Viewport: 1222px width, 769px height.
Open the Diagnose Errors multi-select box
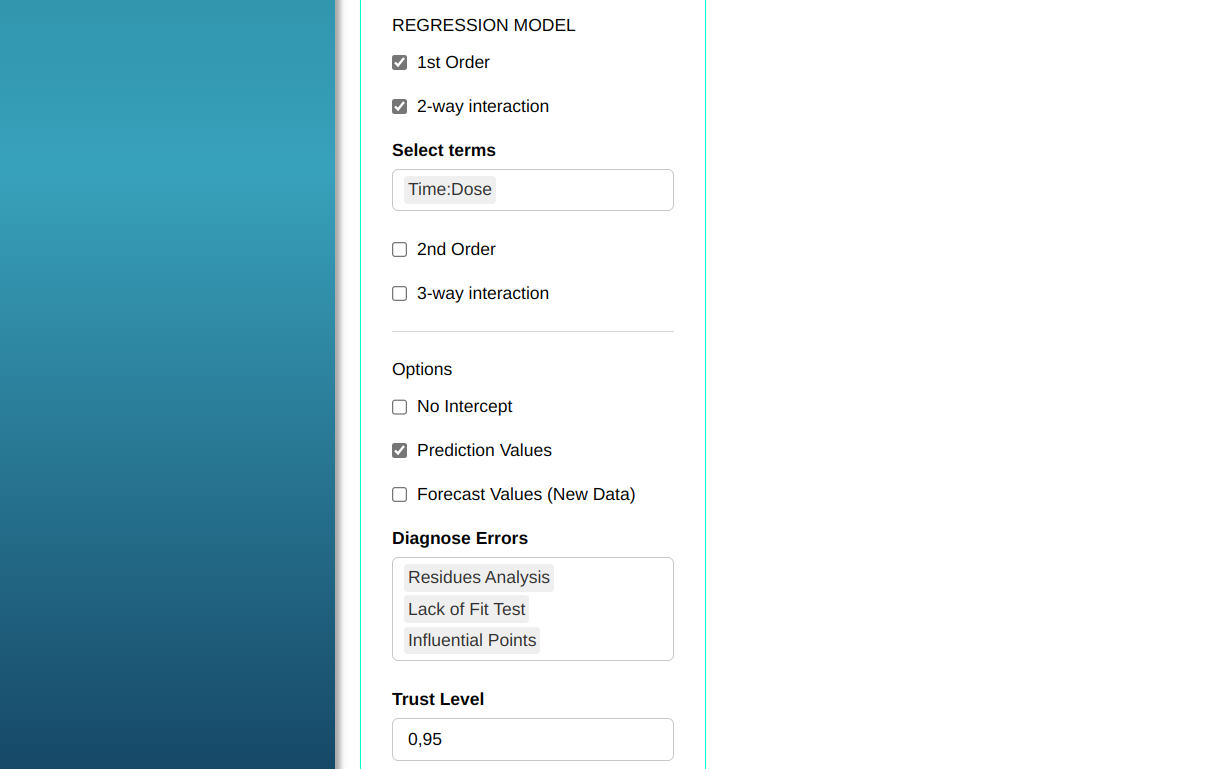pyautogui.click(x=610, y=609)
